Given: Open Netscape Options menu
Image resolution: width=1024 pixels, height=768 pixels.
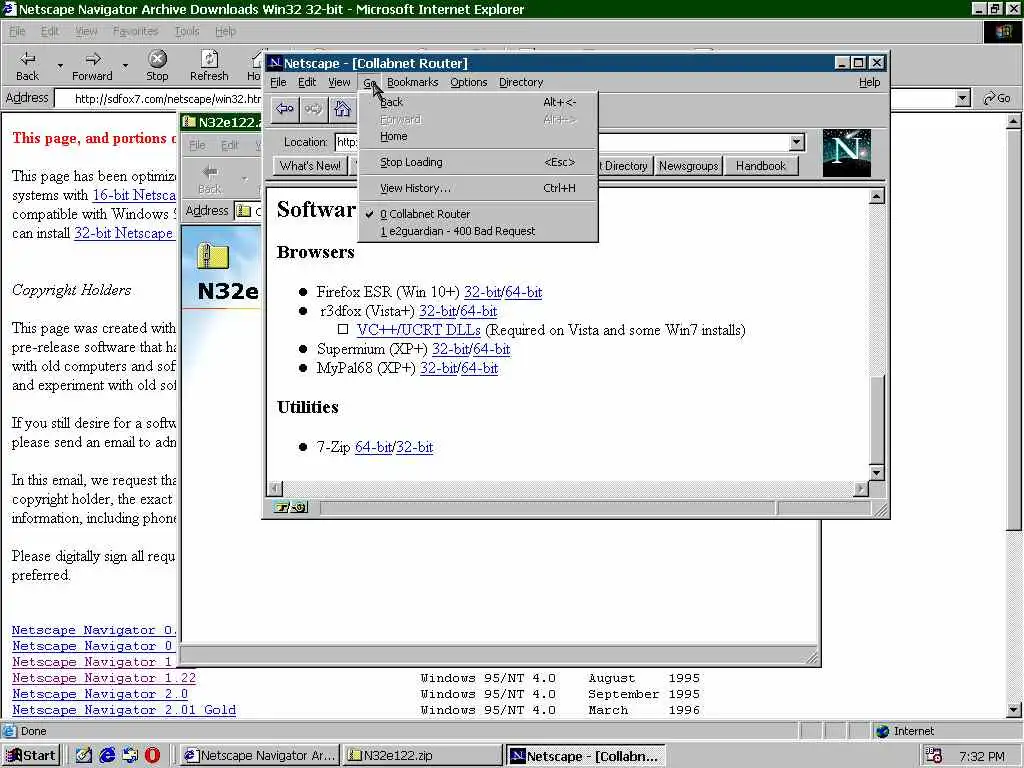Looking at the screenshot, I should pyautogui.click(x=468, y=82).
